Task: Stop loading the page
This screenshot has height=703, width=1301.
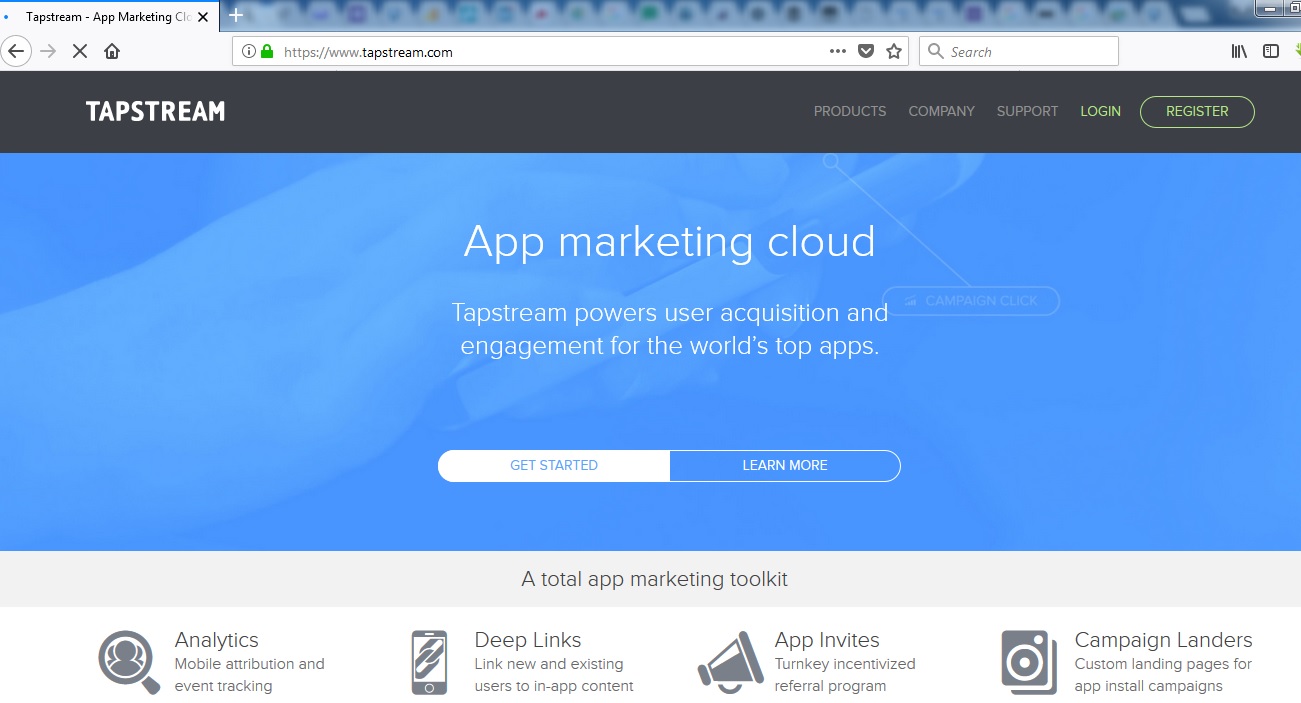Action: click(80, 51)
